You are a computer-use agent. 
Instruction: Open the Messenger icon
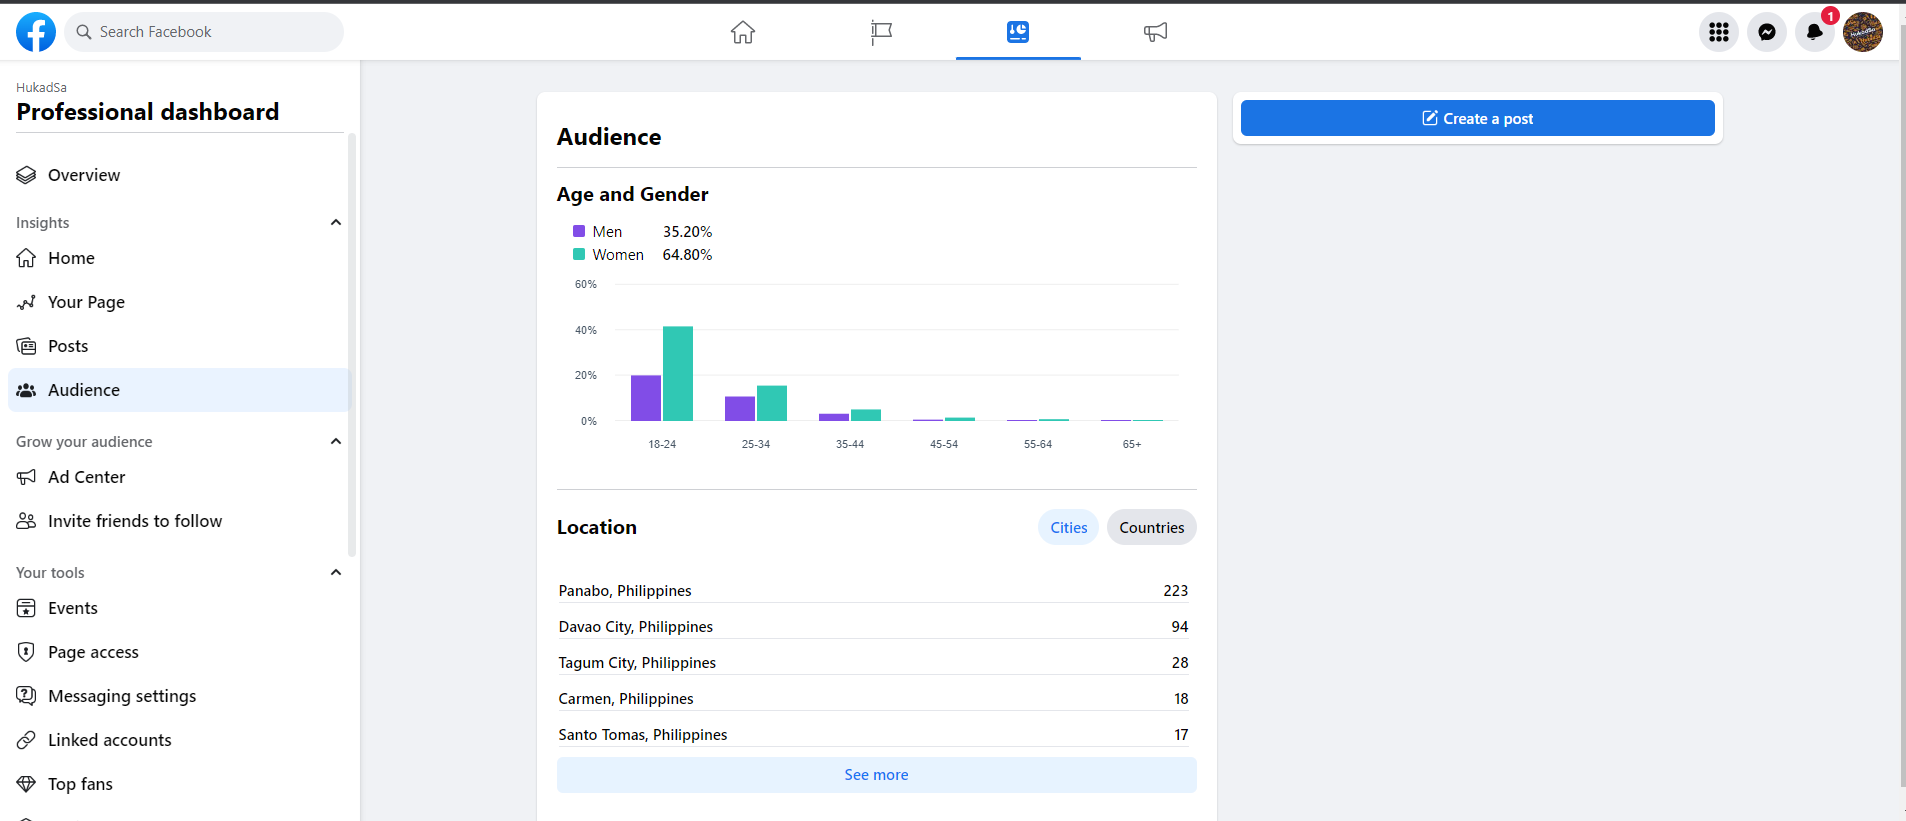click(1766, 32)
